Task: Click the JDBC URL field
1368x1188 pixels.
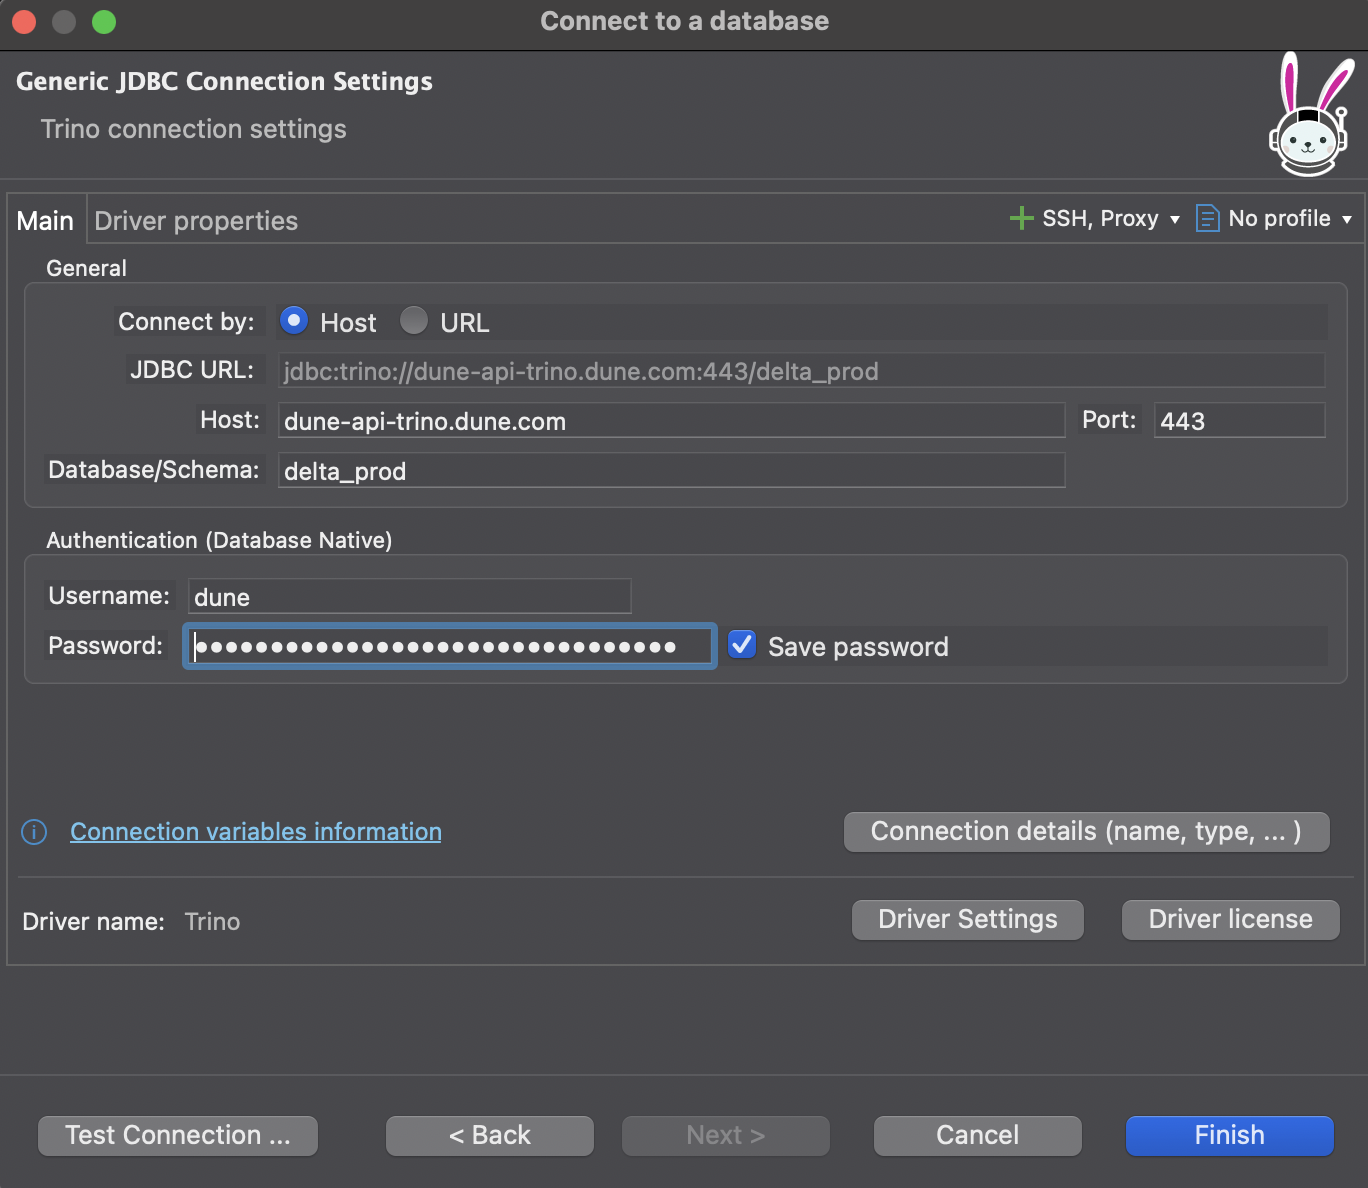Action: tap(802, 371)
